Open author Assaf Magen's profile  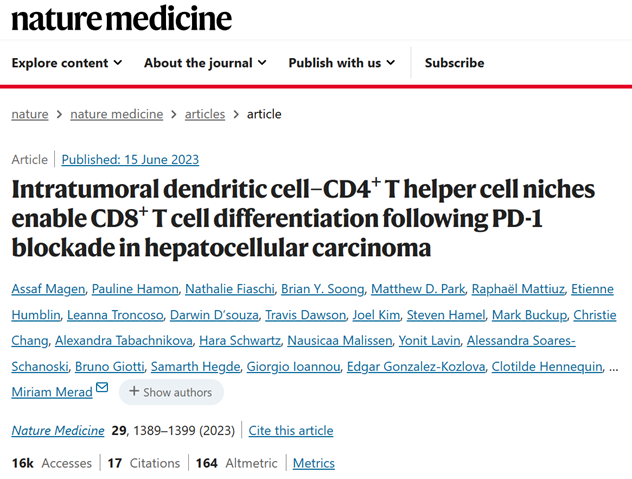48,289
